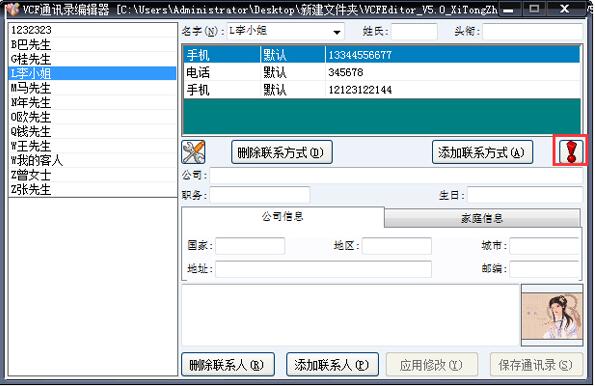The width and height of the screenshot is (595, 386).
Task: Select phone number 12123122144 row
Action: pos(382,90)
